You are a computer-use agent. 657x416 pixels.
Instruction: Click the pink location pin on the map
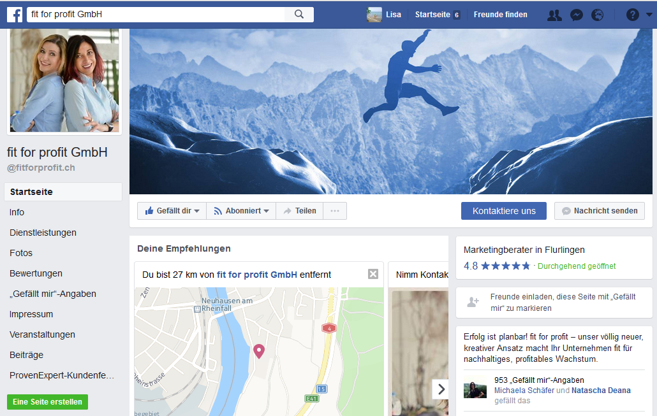(259, 351)
